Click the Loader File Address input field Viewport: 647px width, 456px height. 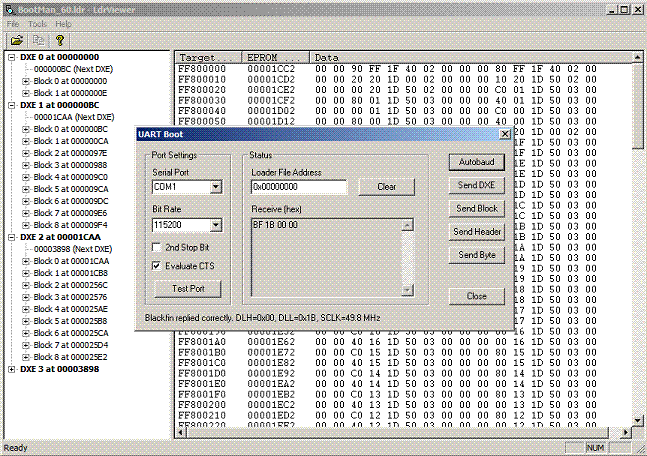(x=299, y=187)
